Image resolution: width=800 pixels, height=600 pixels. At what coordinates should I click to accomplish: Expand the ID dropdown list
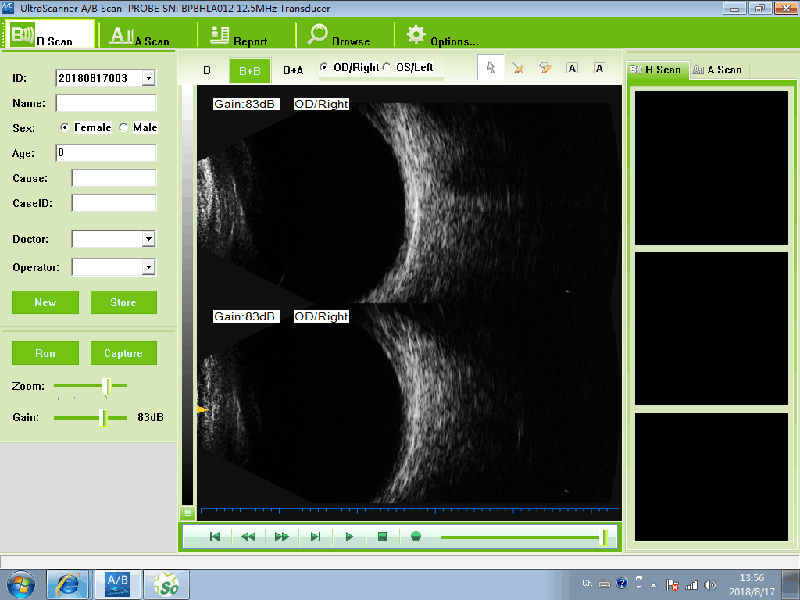(148, 78)
